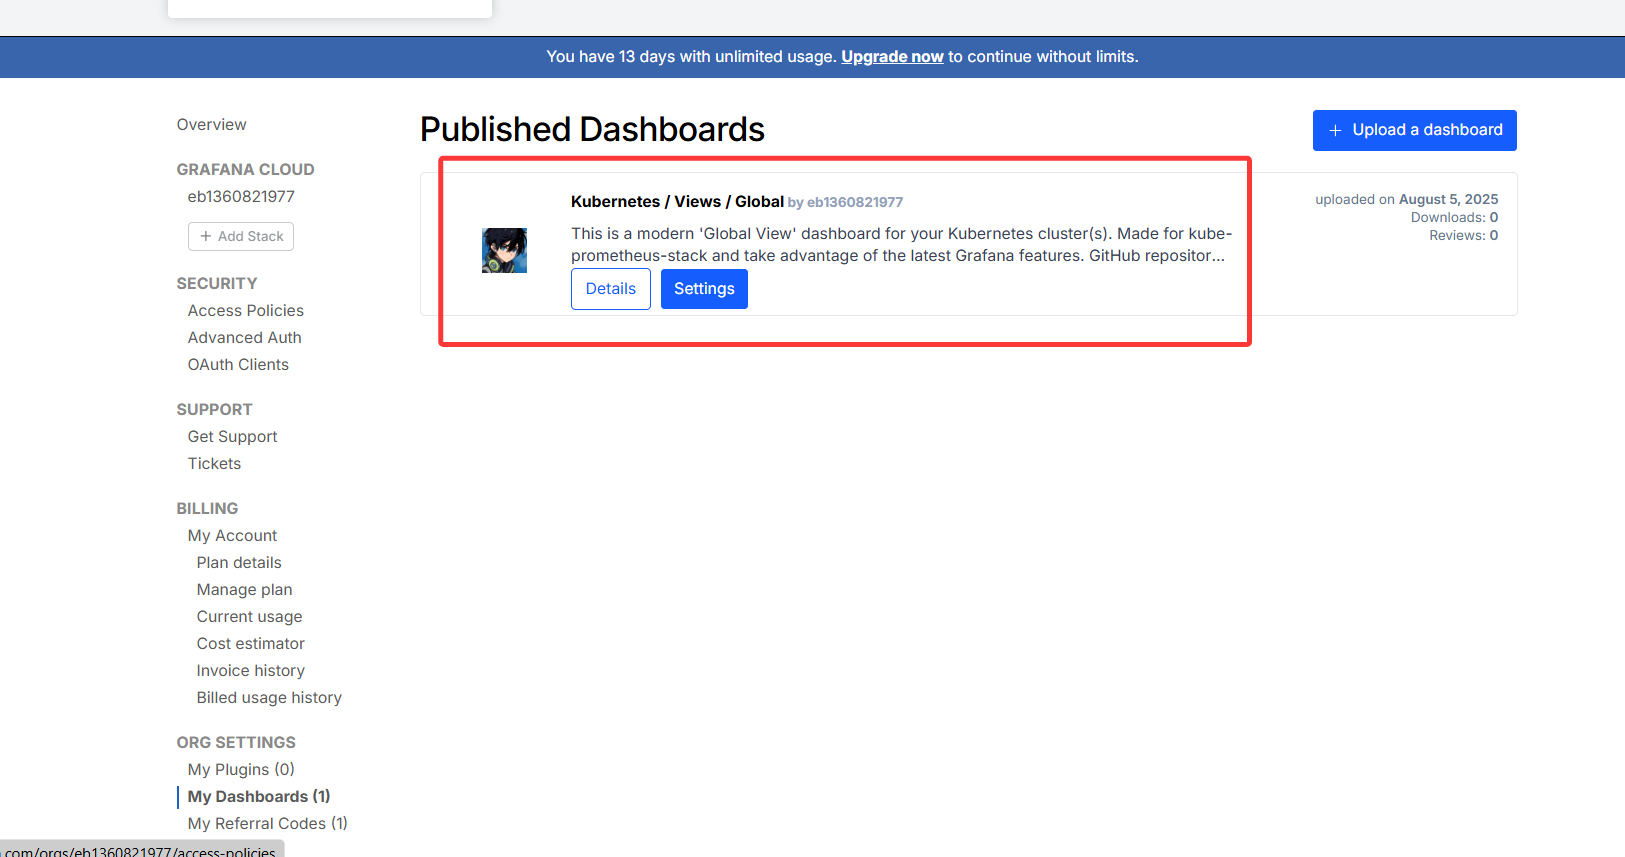Open Access Policies page
The height and width of the screenshot is (857, 1625).
[x=246, y=311]
